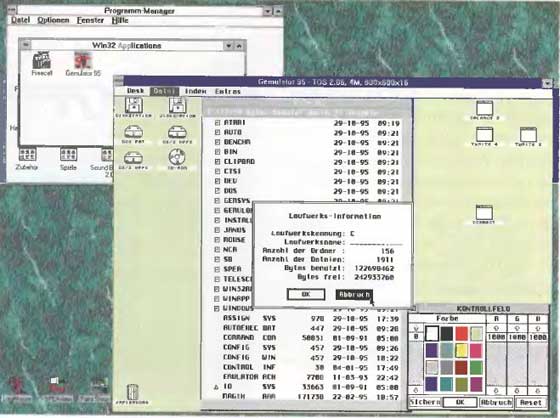Viewport: 560px width, 418px height.
Task: Open Optionen menu in Programm-Manager
Action: click(53, 20)
